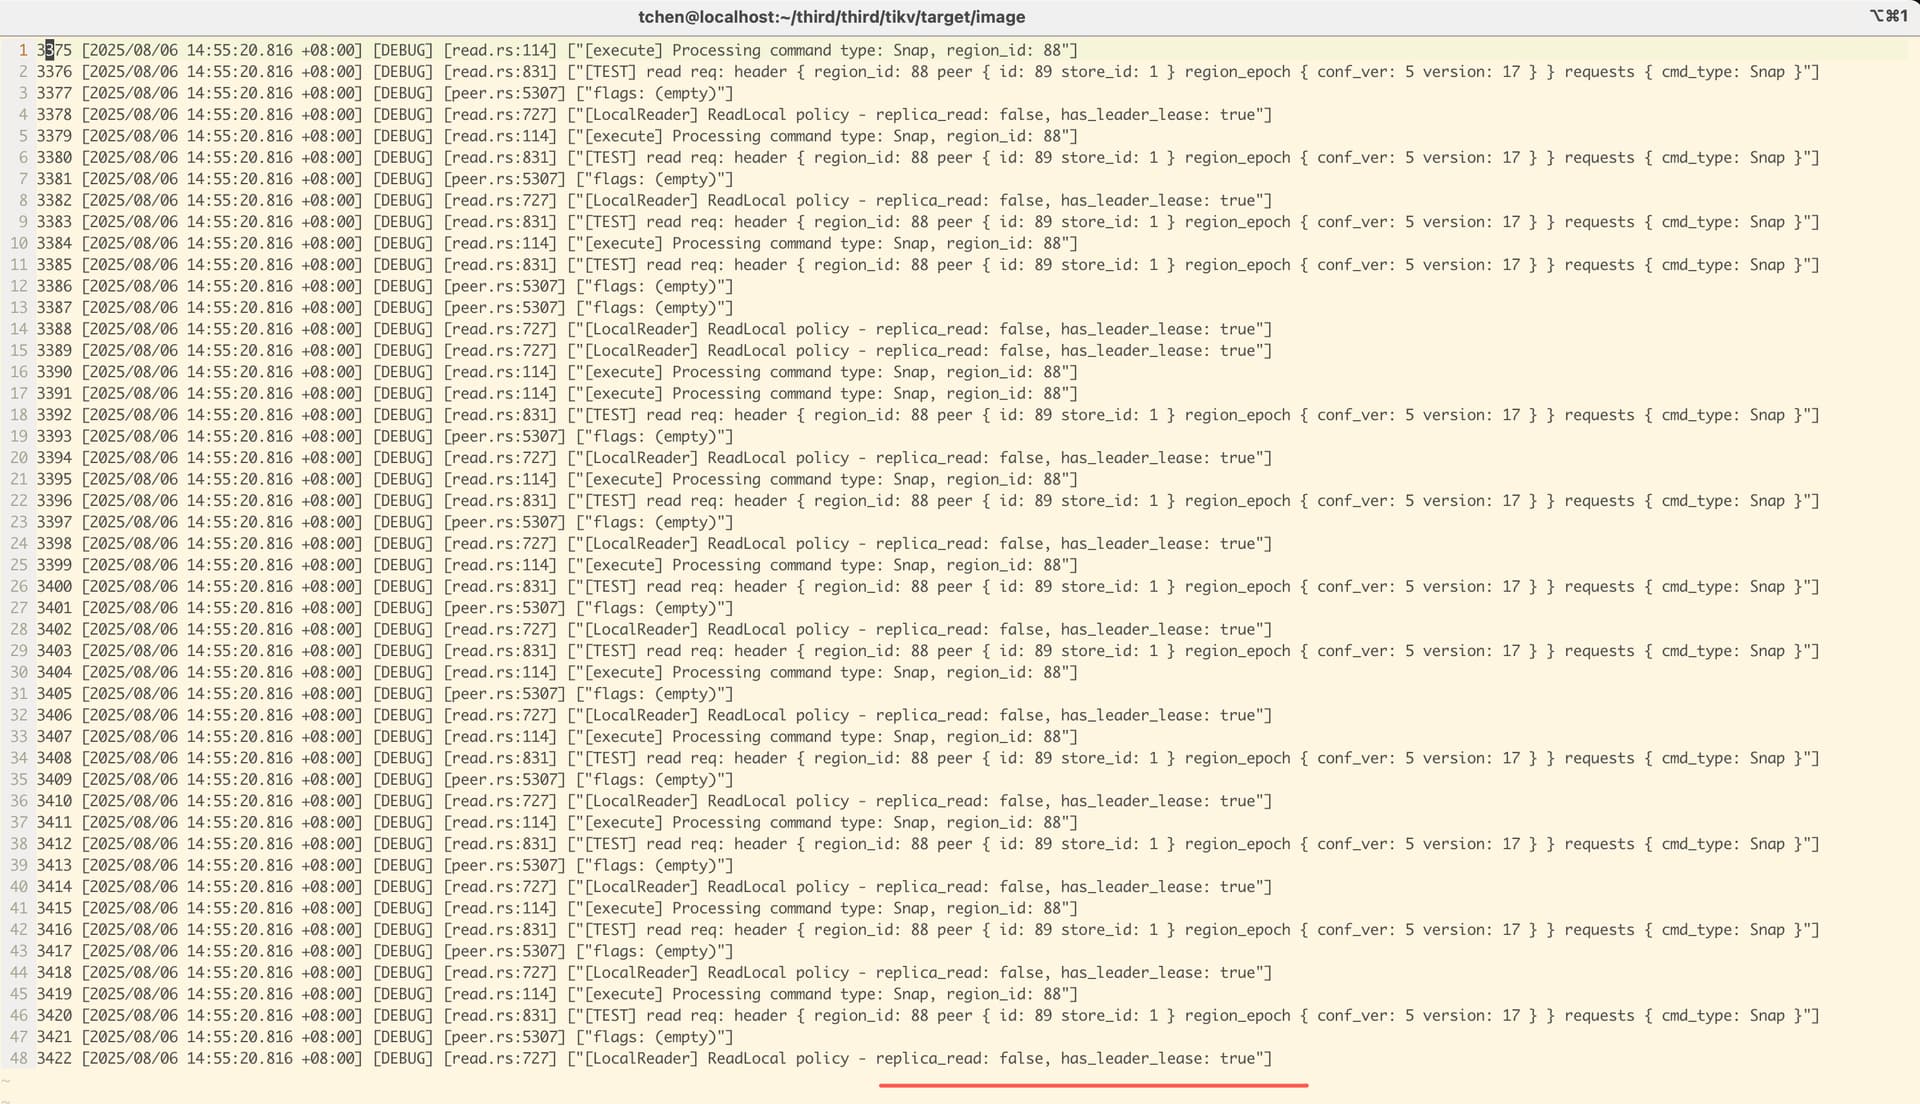Image resolution: width=1920 pixels, height=1104 pixels.
Task: Place cursor on log entry number 3375
Action: (54, 50)
